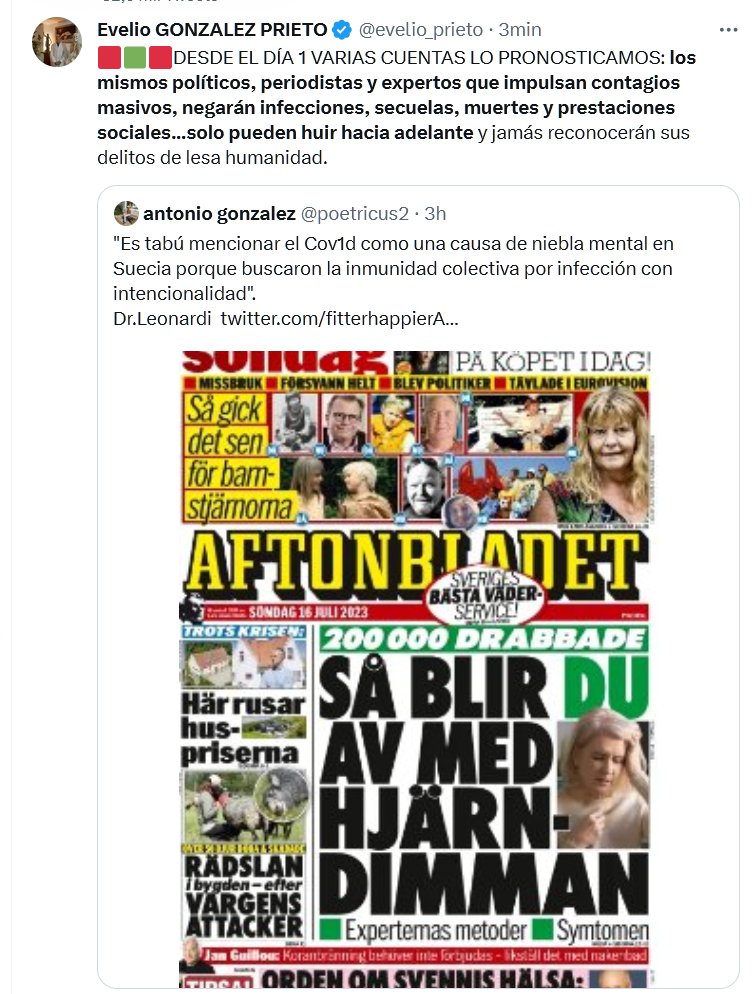Click the red-green-red emoji squares in tweet
Image resolution: width=756 pixels, height=994 pixels.
[x=134, y=58]
